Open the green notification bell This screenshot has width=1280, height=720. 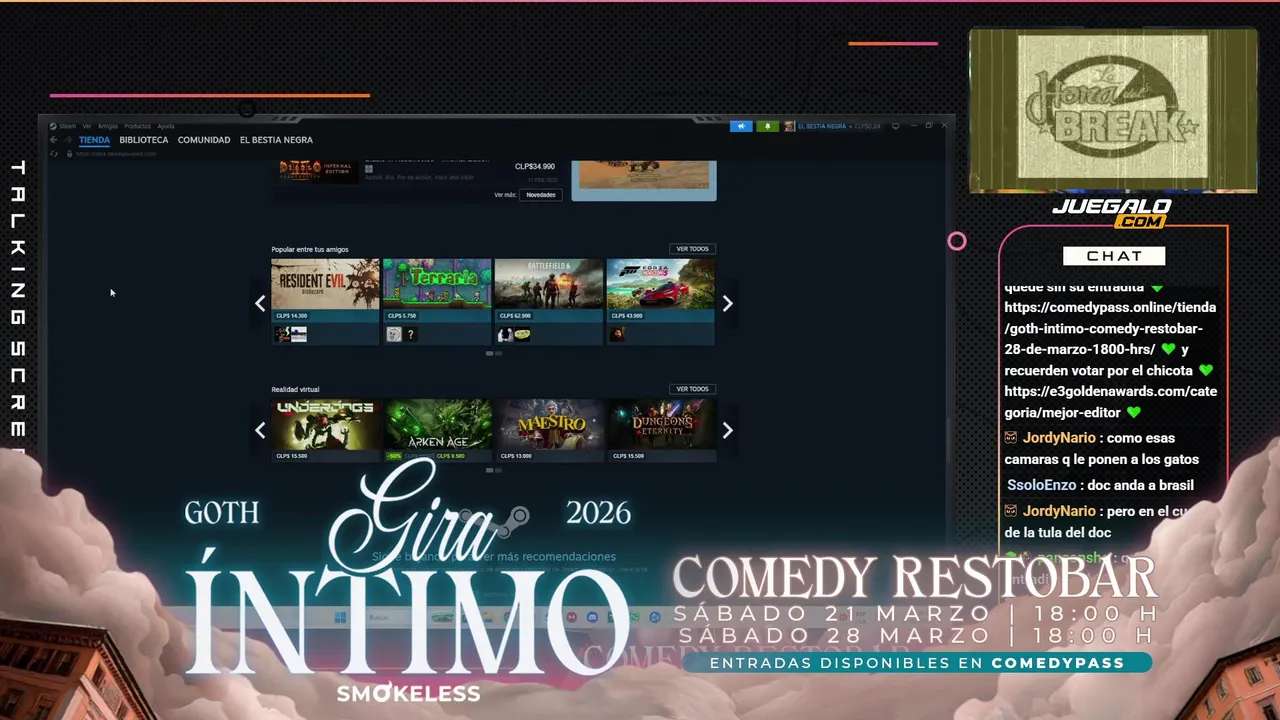coord(768,126)
